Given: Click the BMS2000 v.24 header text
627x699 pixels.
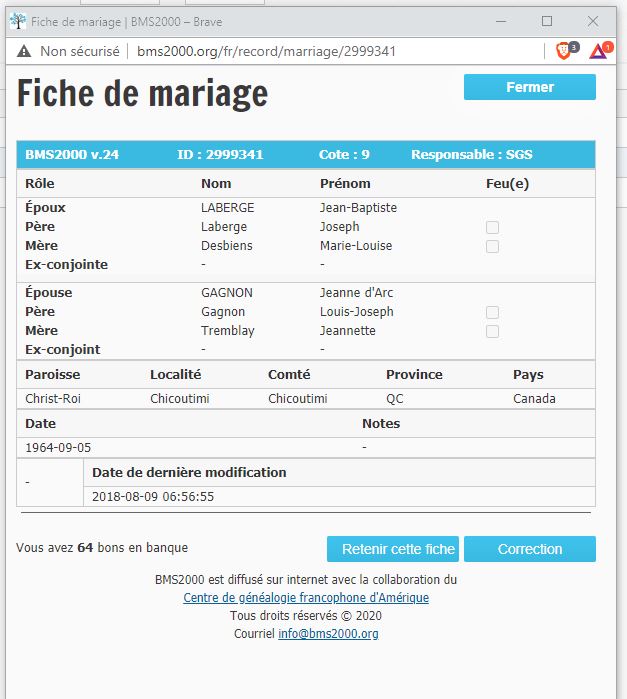Looking at the screenshot, I should (72, 155).
